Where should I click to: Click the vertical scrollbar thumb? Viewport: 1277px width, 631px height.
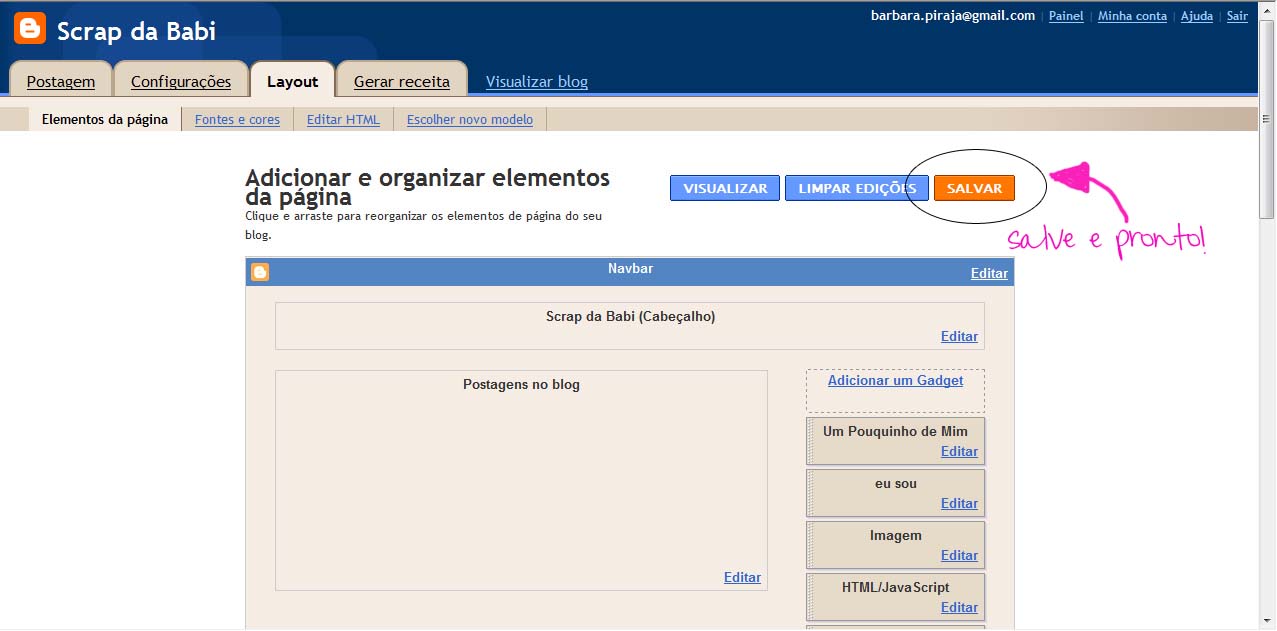1267,118
